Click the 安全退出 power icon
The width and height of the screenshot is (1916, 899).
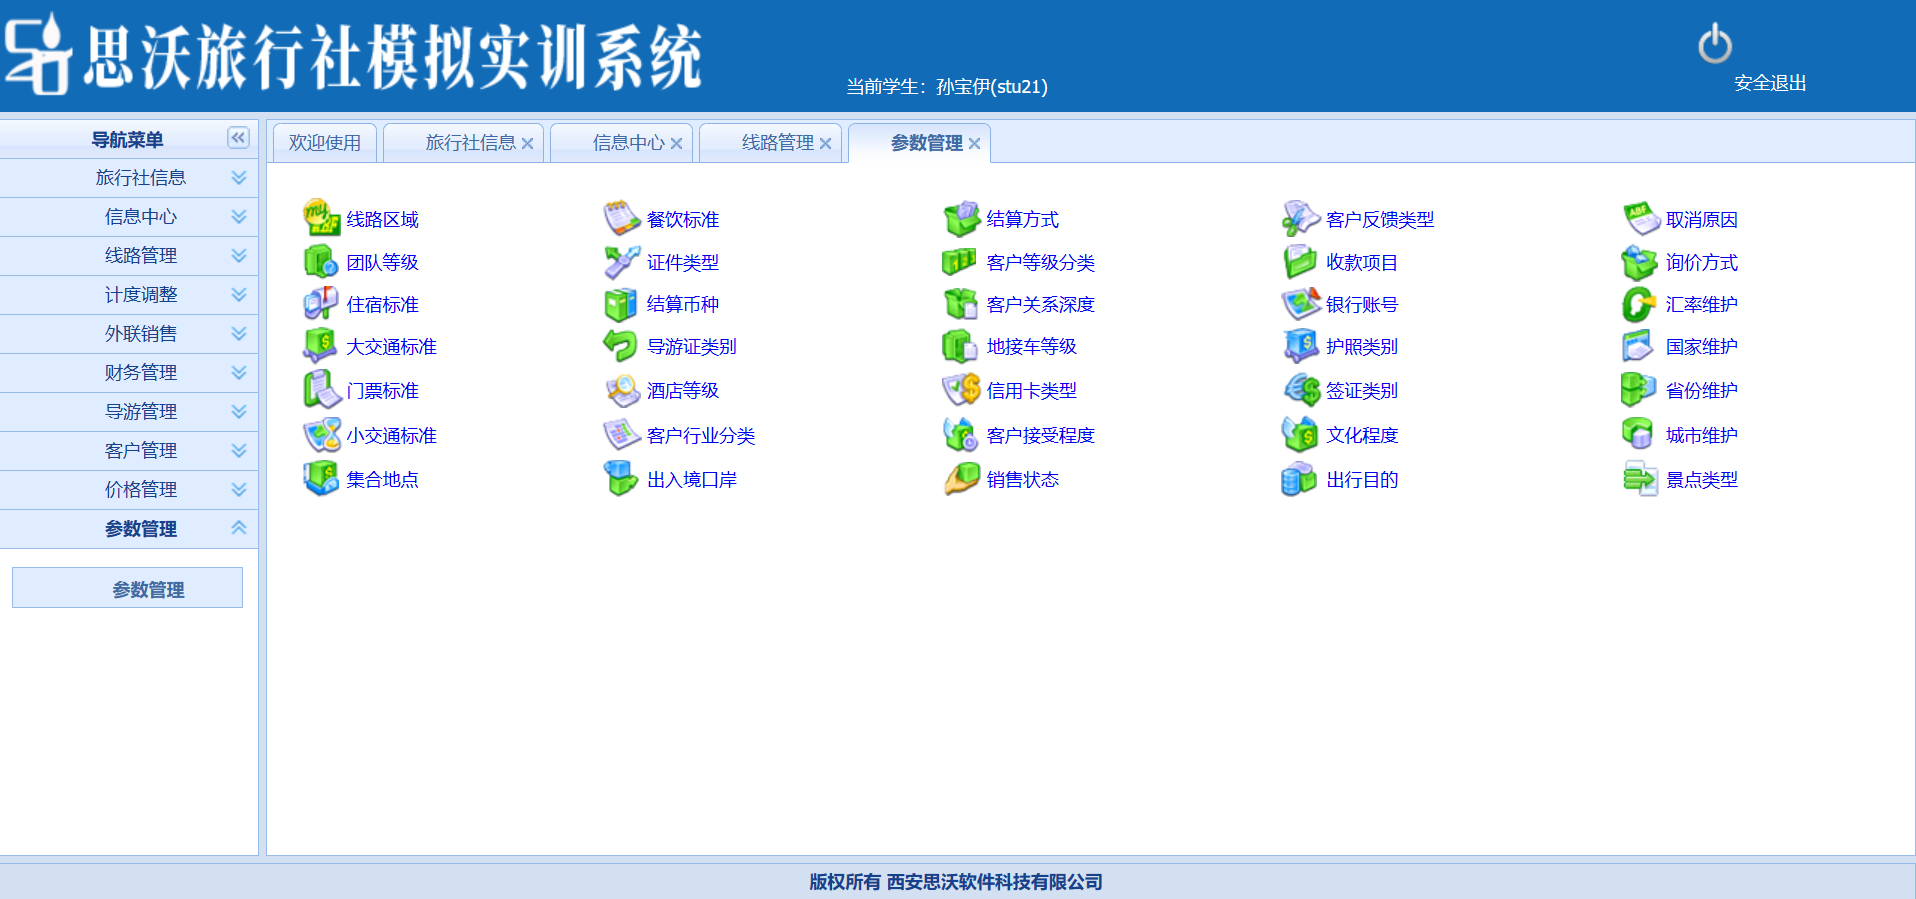coord(1714,45)
